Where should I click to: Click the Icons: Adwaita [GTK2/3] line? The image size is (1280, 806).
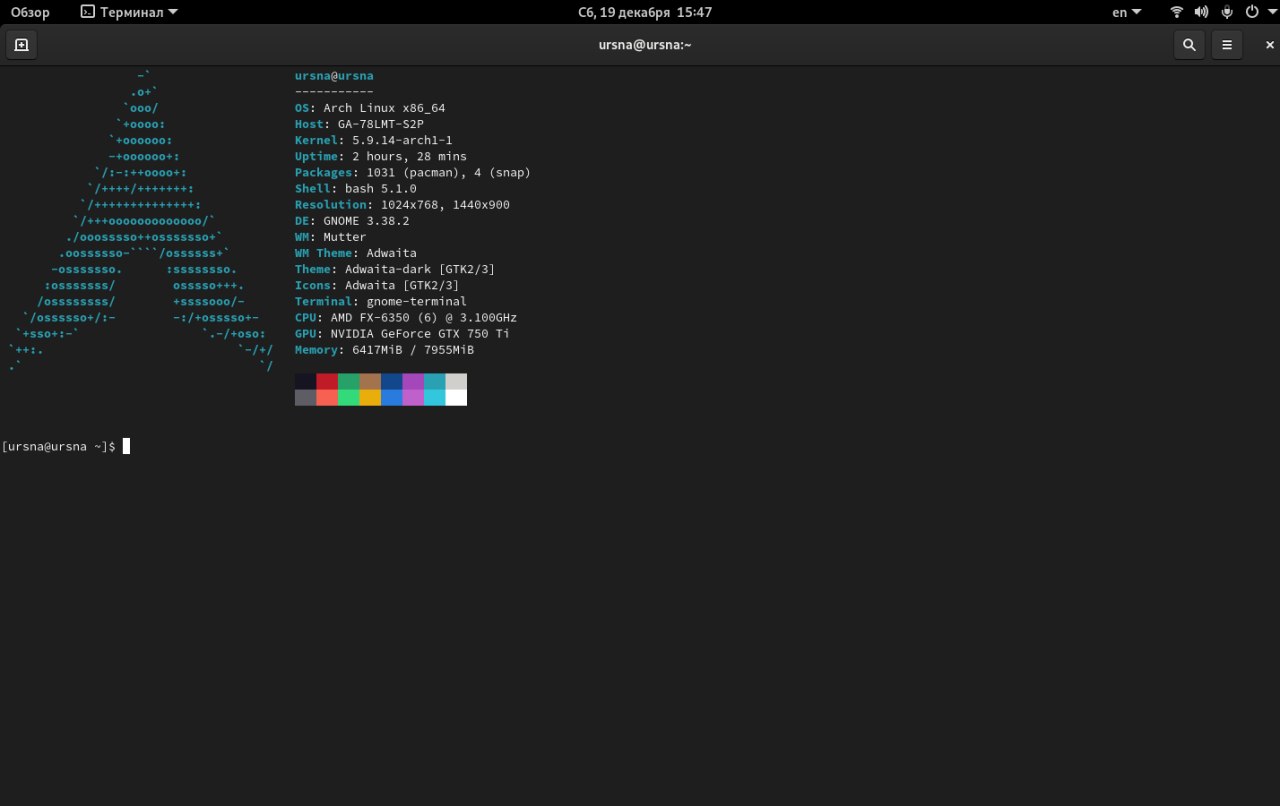(x=377, y=285)
